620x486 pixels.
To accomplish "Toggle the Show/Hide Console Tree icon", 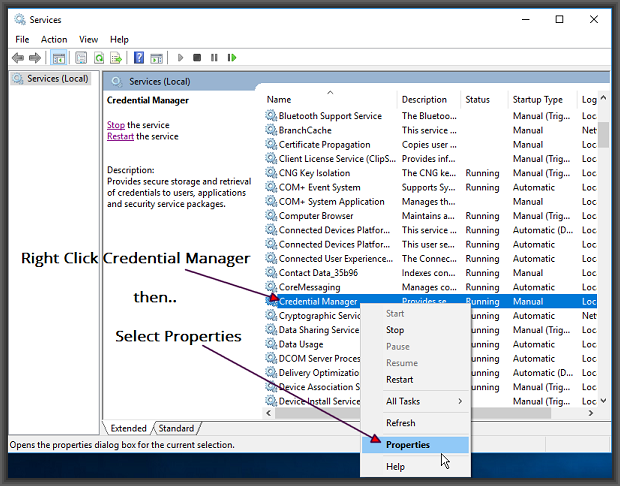I will (x=58, y=58).
